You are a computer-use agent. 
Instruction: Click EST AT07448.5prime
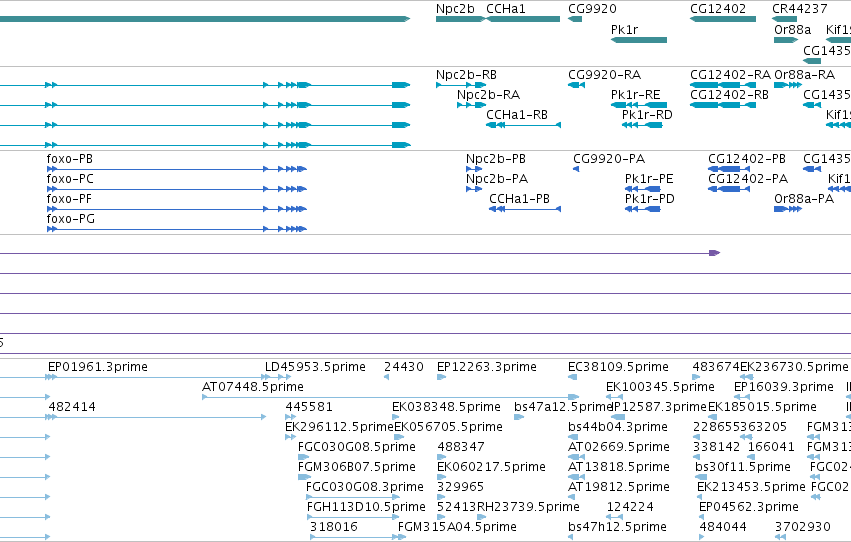point(253,387)
